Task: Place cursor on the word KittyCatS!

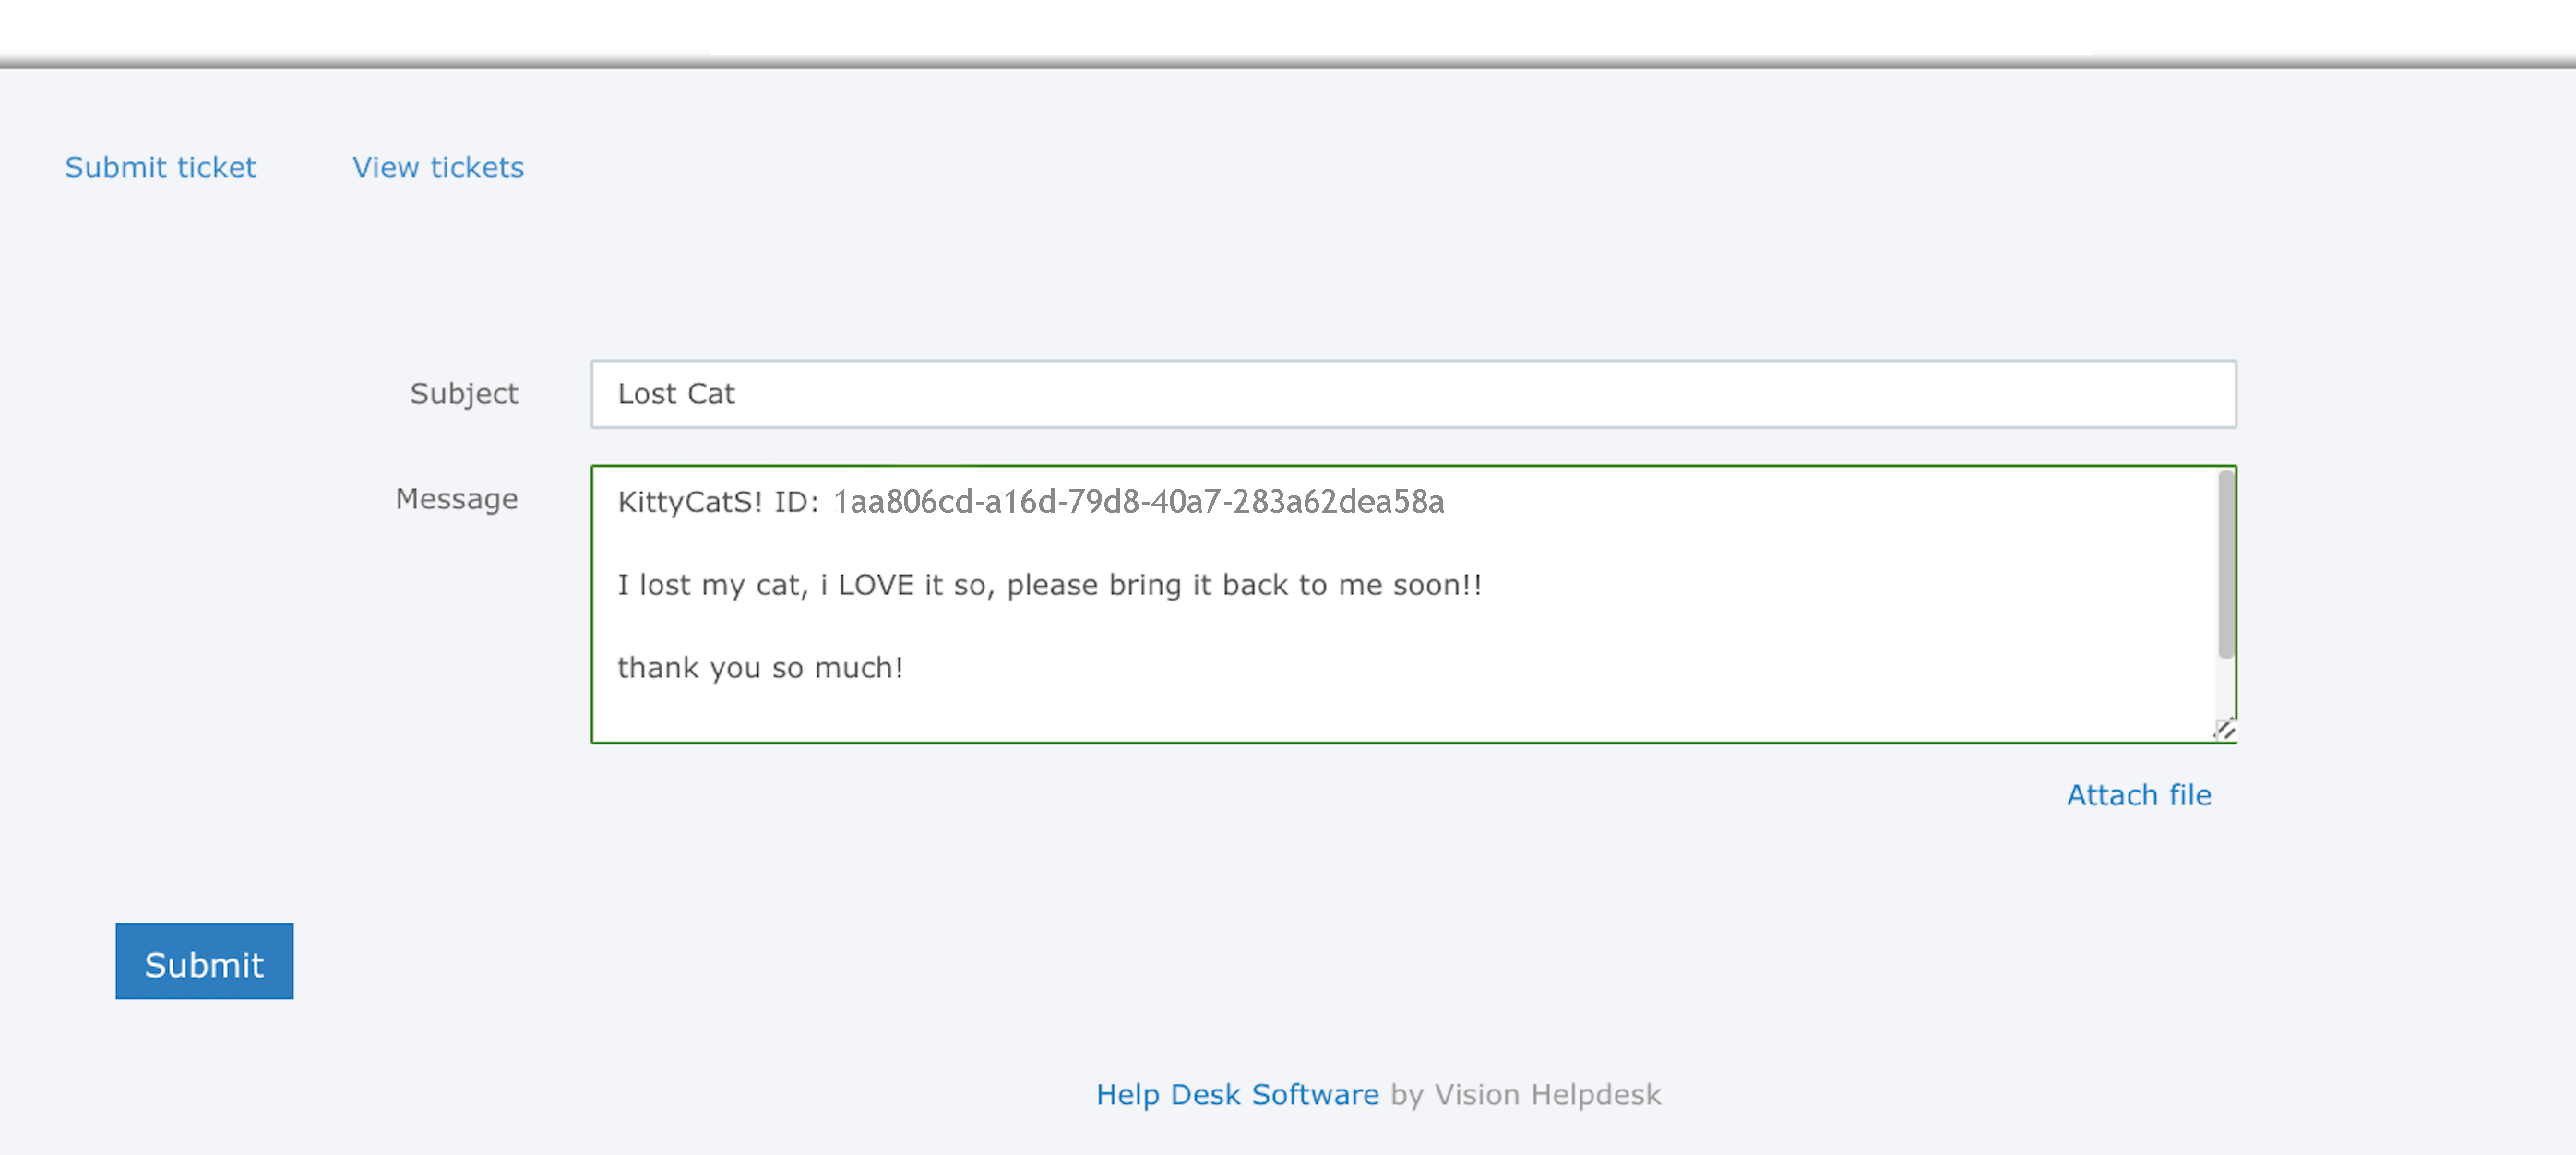Action: coord(690,501)
